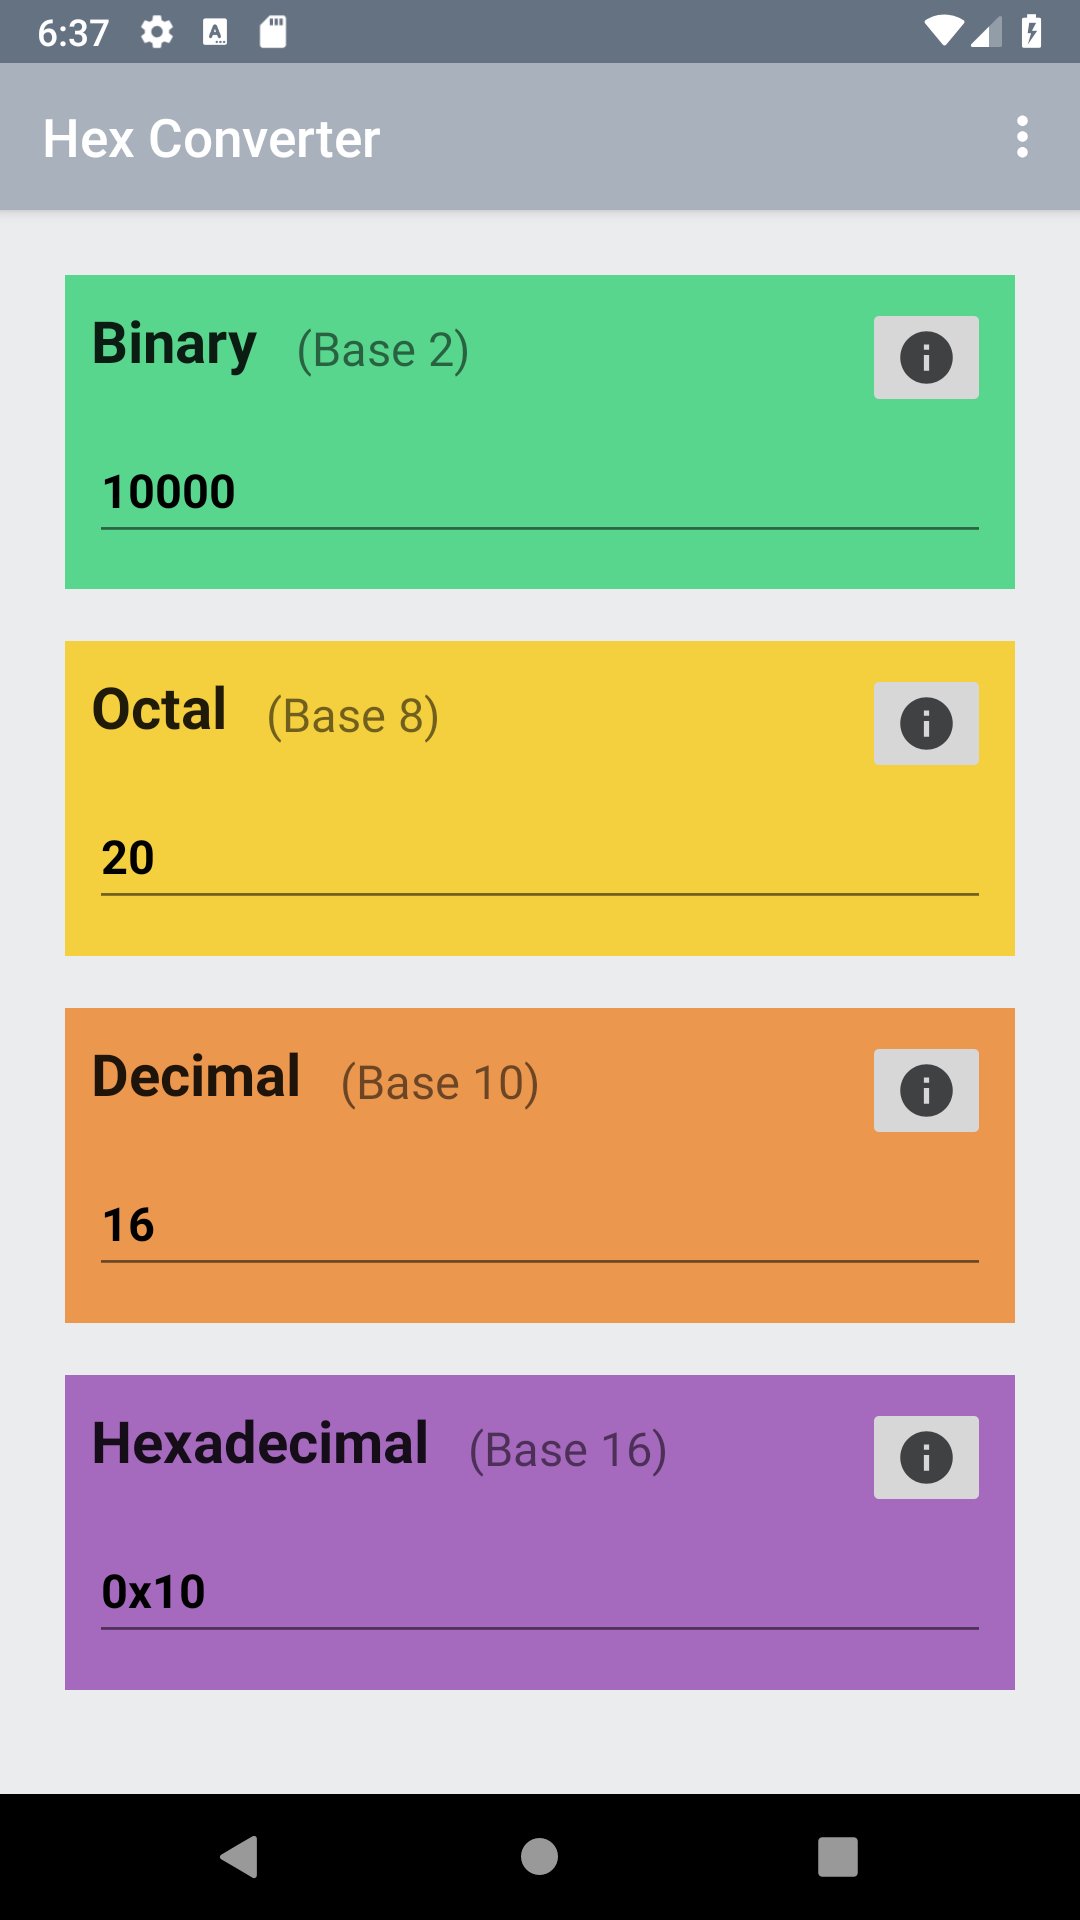
Task: Focus the Binary input field
Action: point(539,492)
